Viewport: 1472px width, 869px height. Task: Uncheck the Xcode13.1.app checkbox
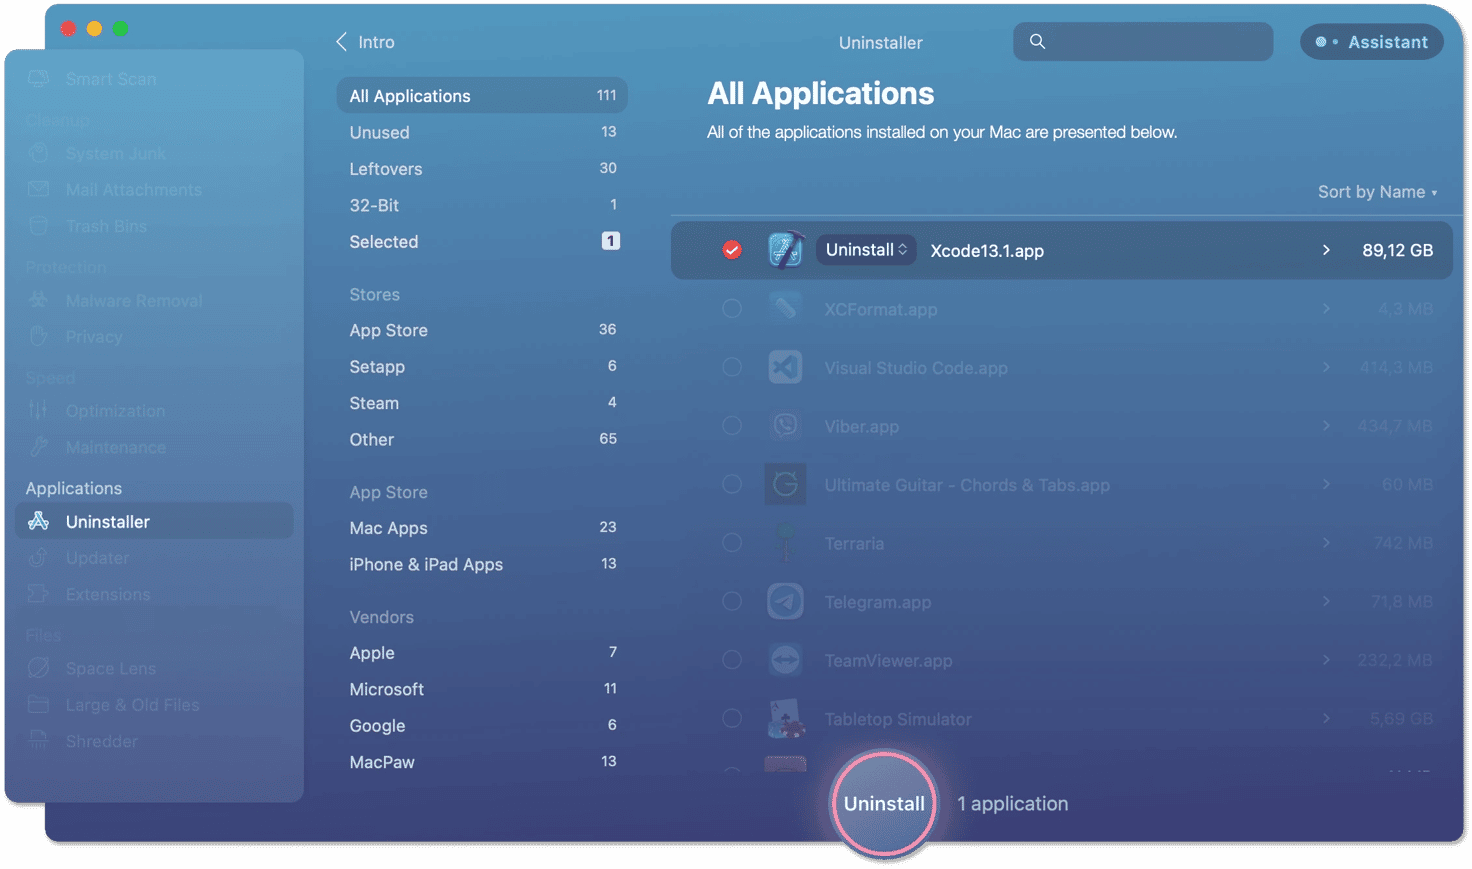[732, 250]
